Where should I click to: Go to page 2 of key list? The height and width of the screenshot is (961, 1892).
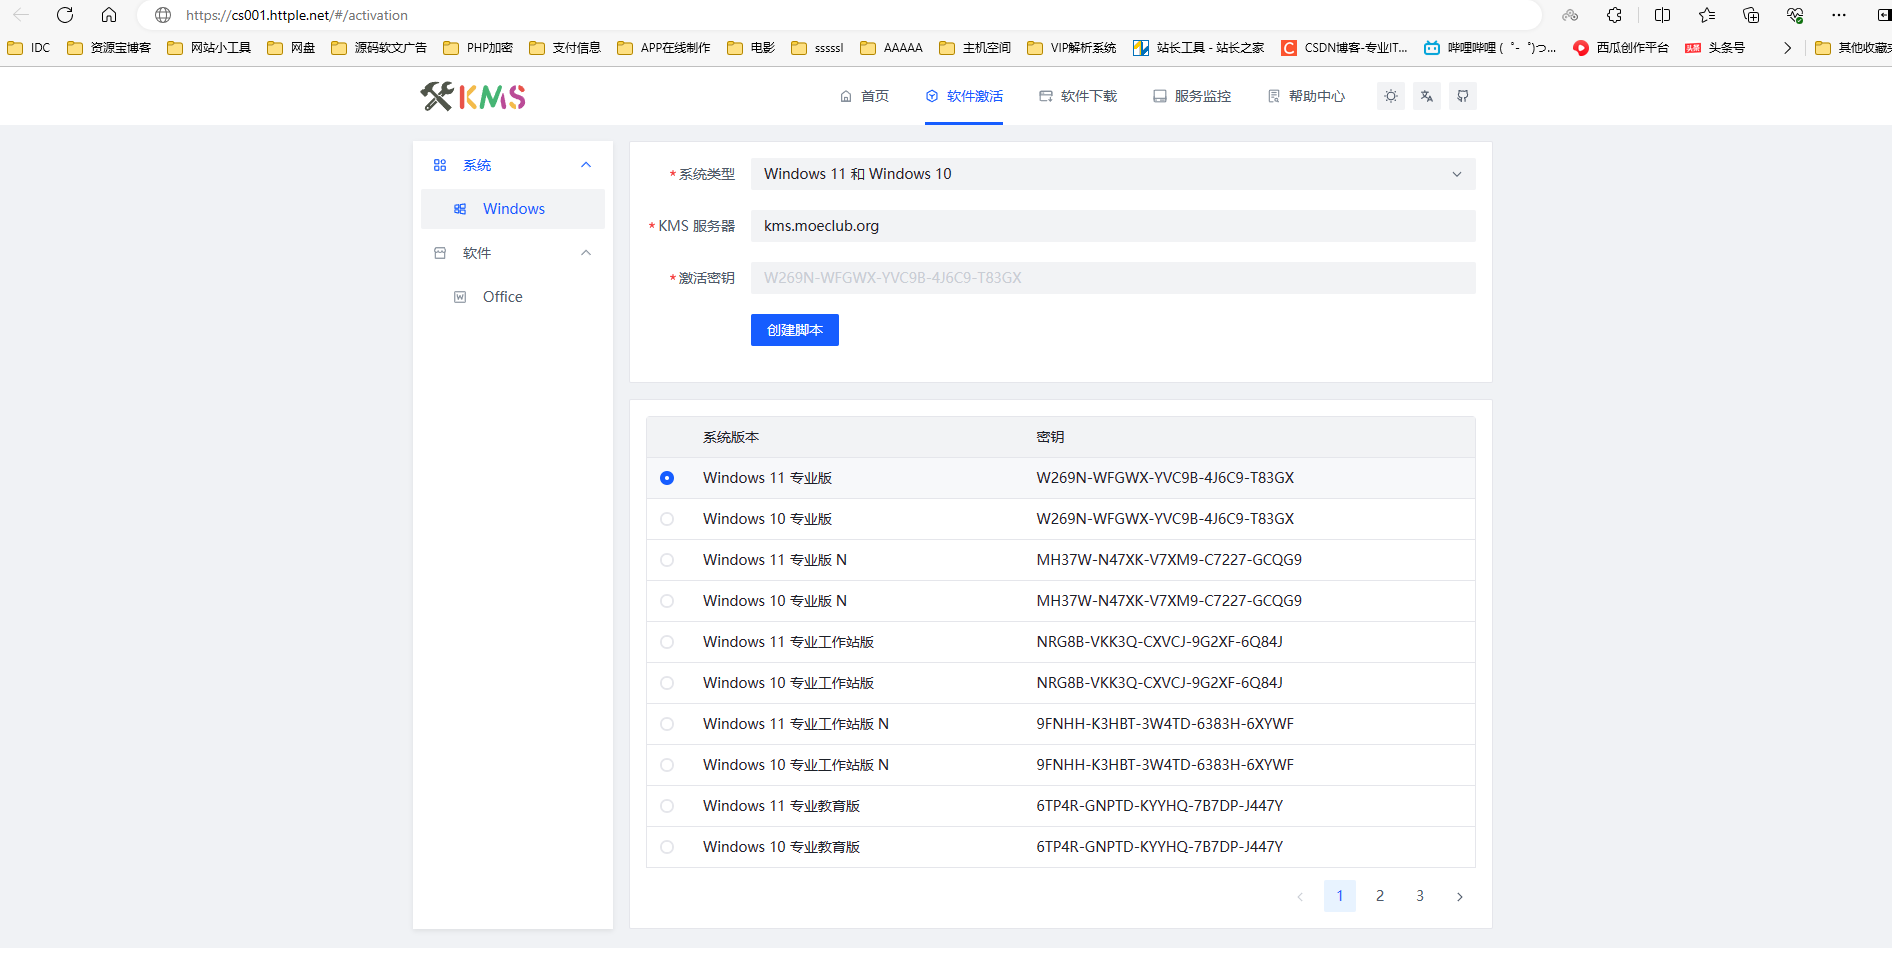click(1380, 896)
